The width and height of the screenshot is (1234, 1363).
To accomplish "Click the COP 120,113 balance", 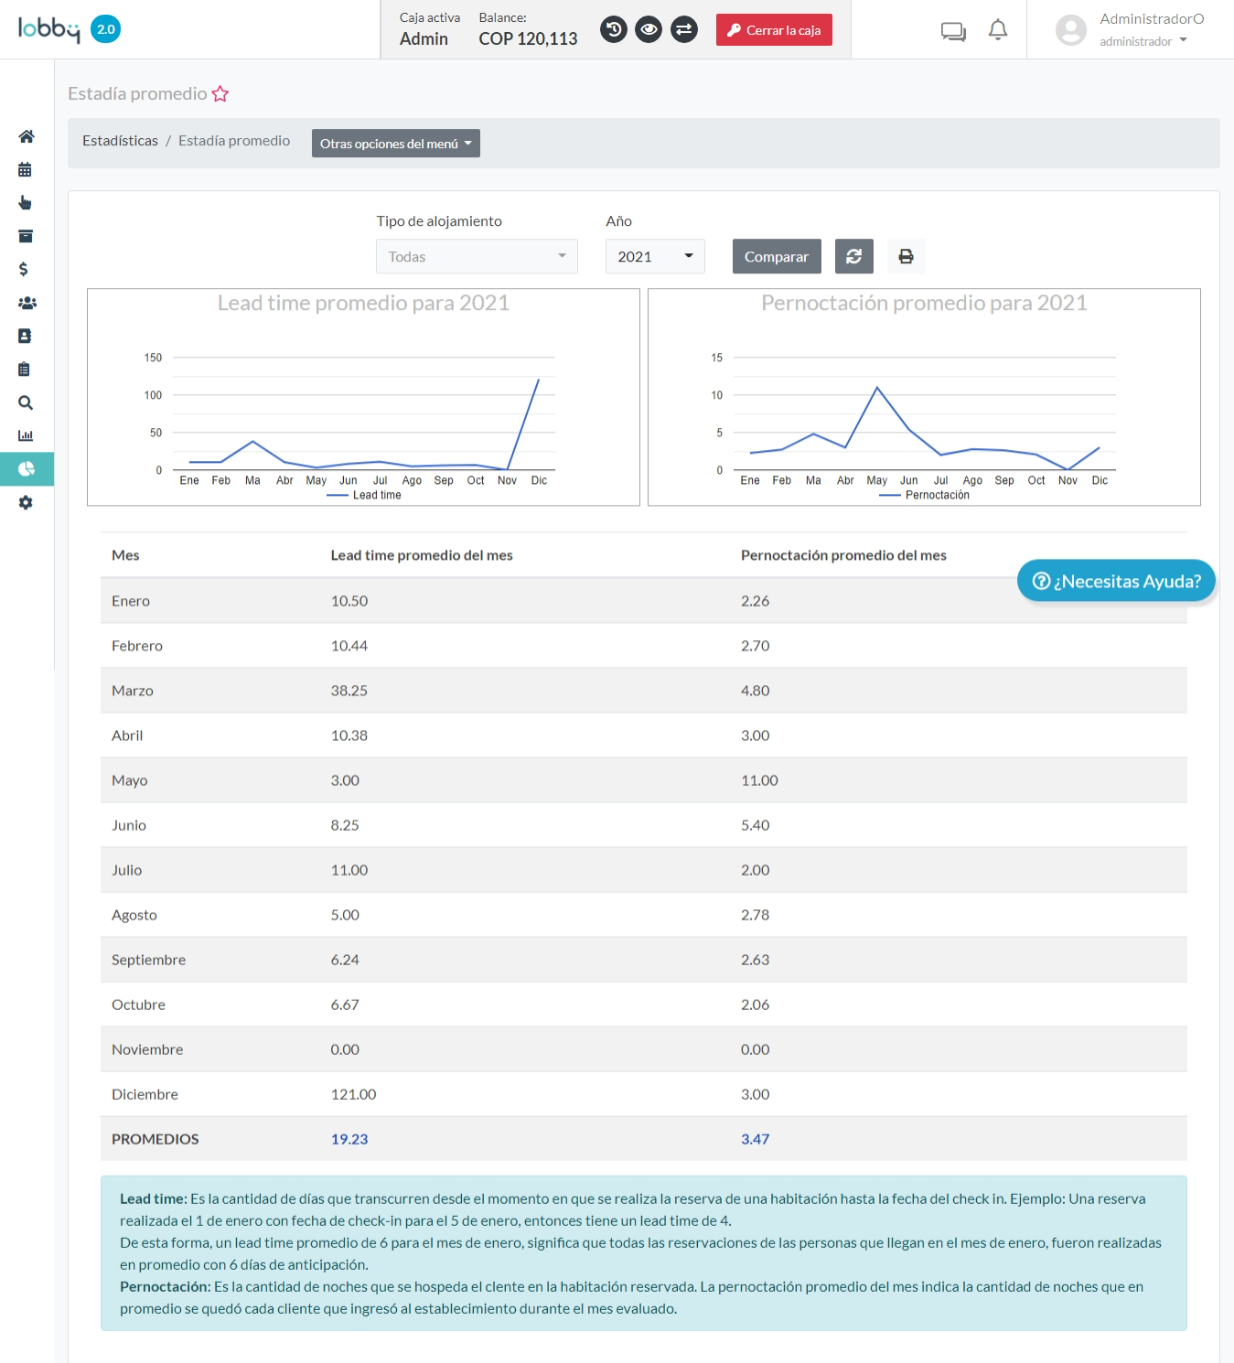I will click(x=528, y=39).
